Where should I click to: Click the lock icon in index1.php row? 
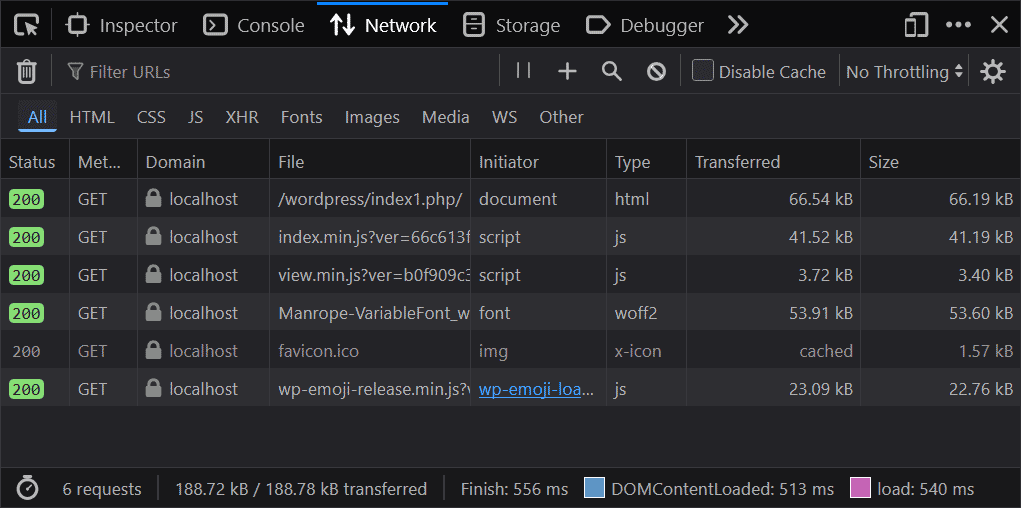[154, 198]
